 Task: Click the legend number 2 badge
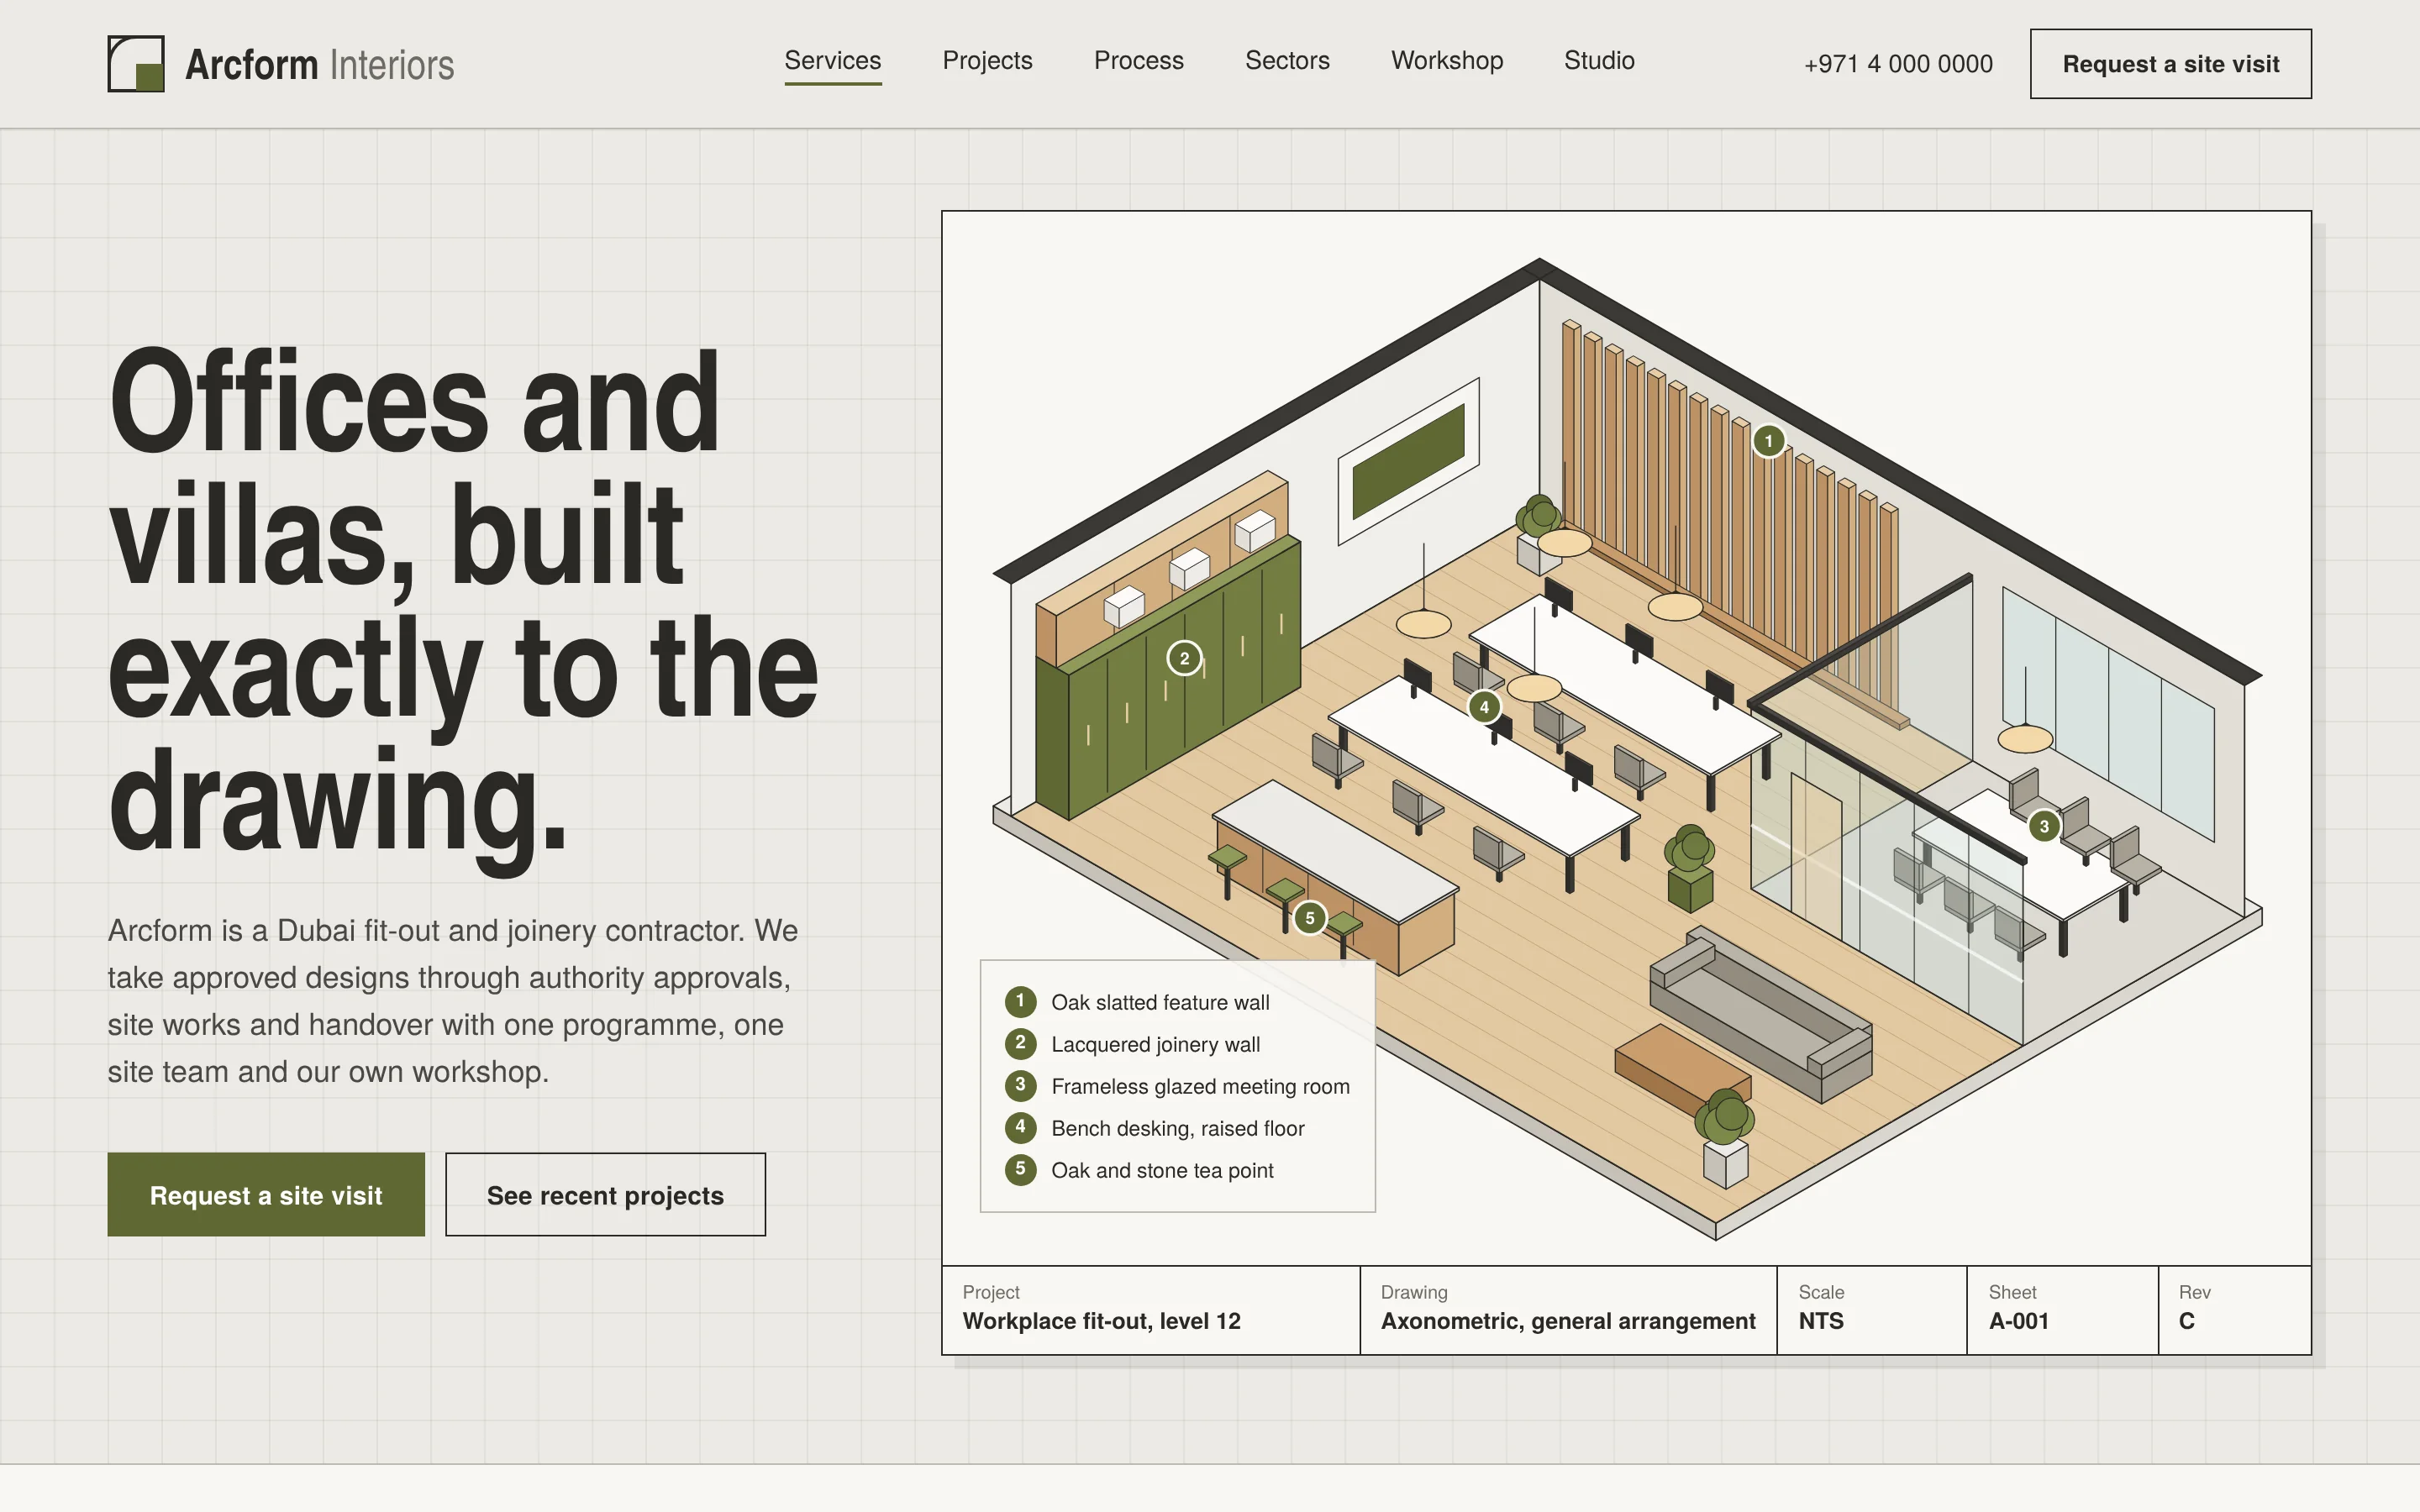(1020, 1043)
